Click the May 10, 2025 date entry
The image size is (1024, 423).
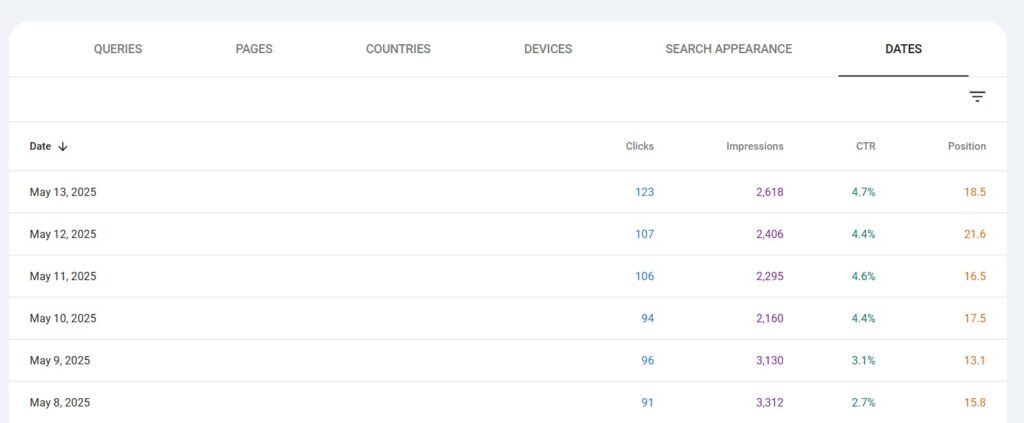(63, 318)
